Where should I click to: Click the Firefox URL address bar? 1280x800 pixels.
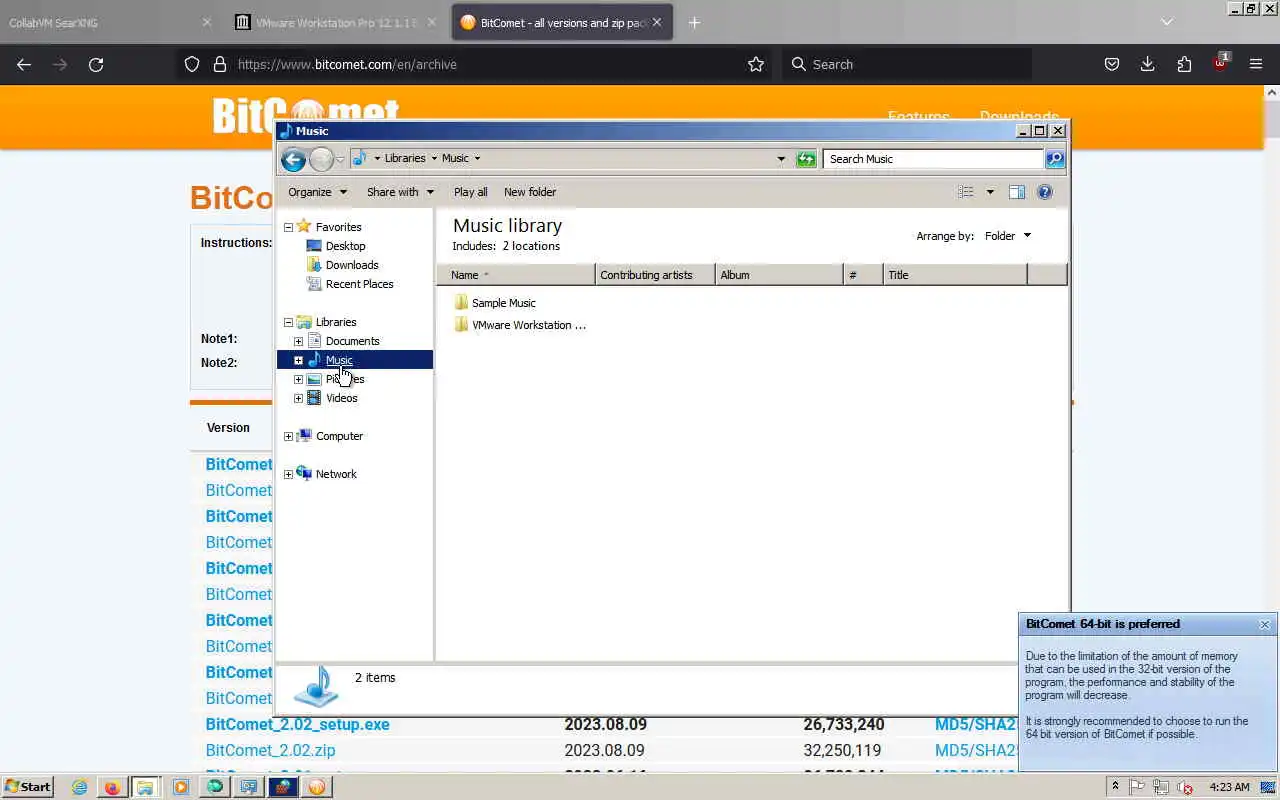click(x=490, y=64)
